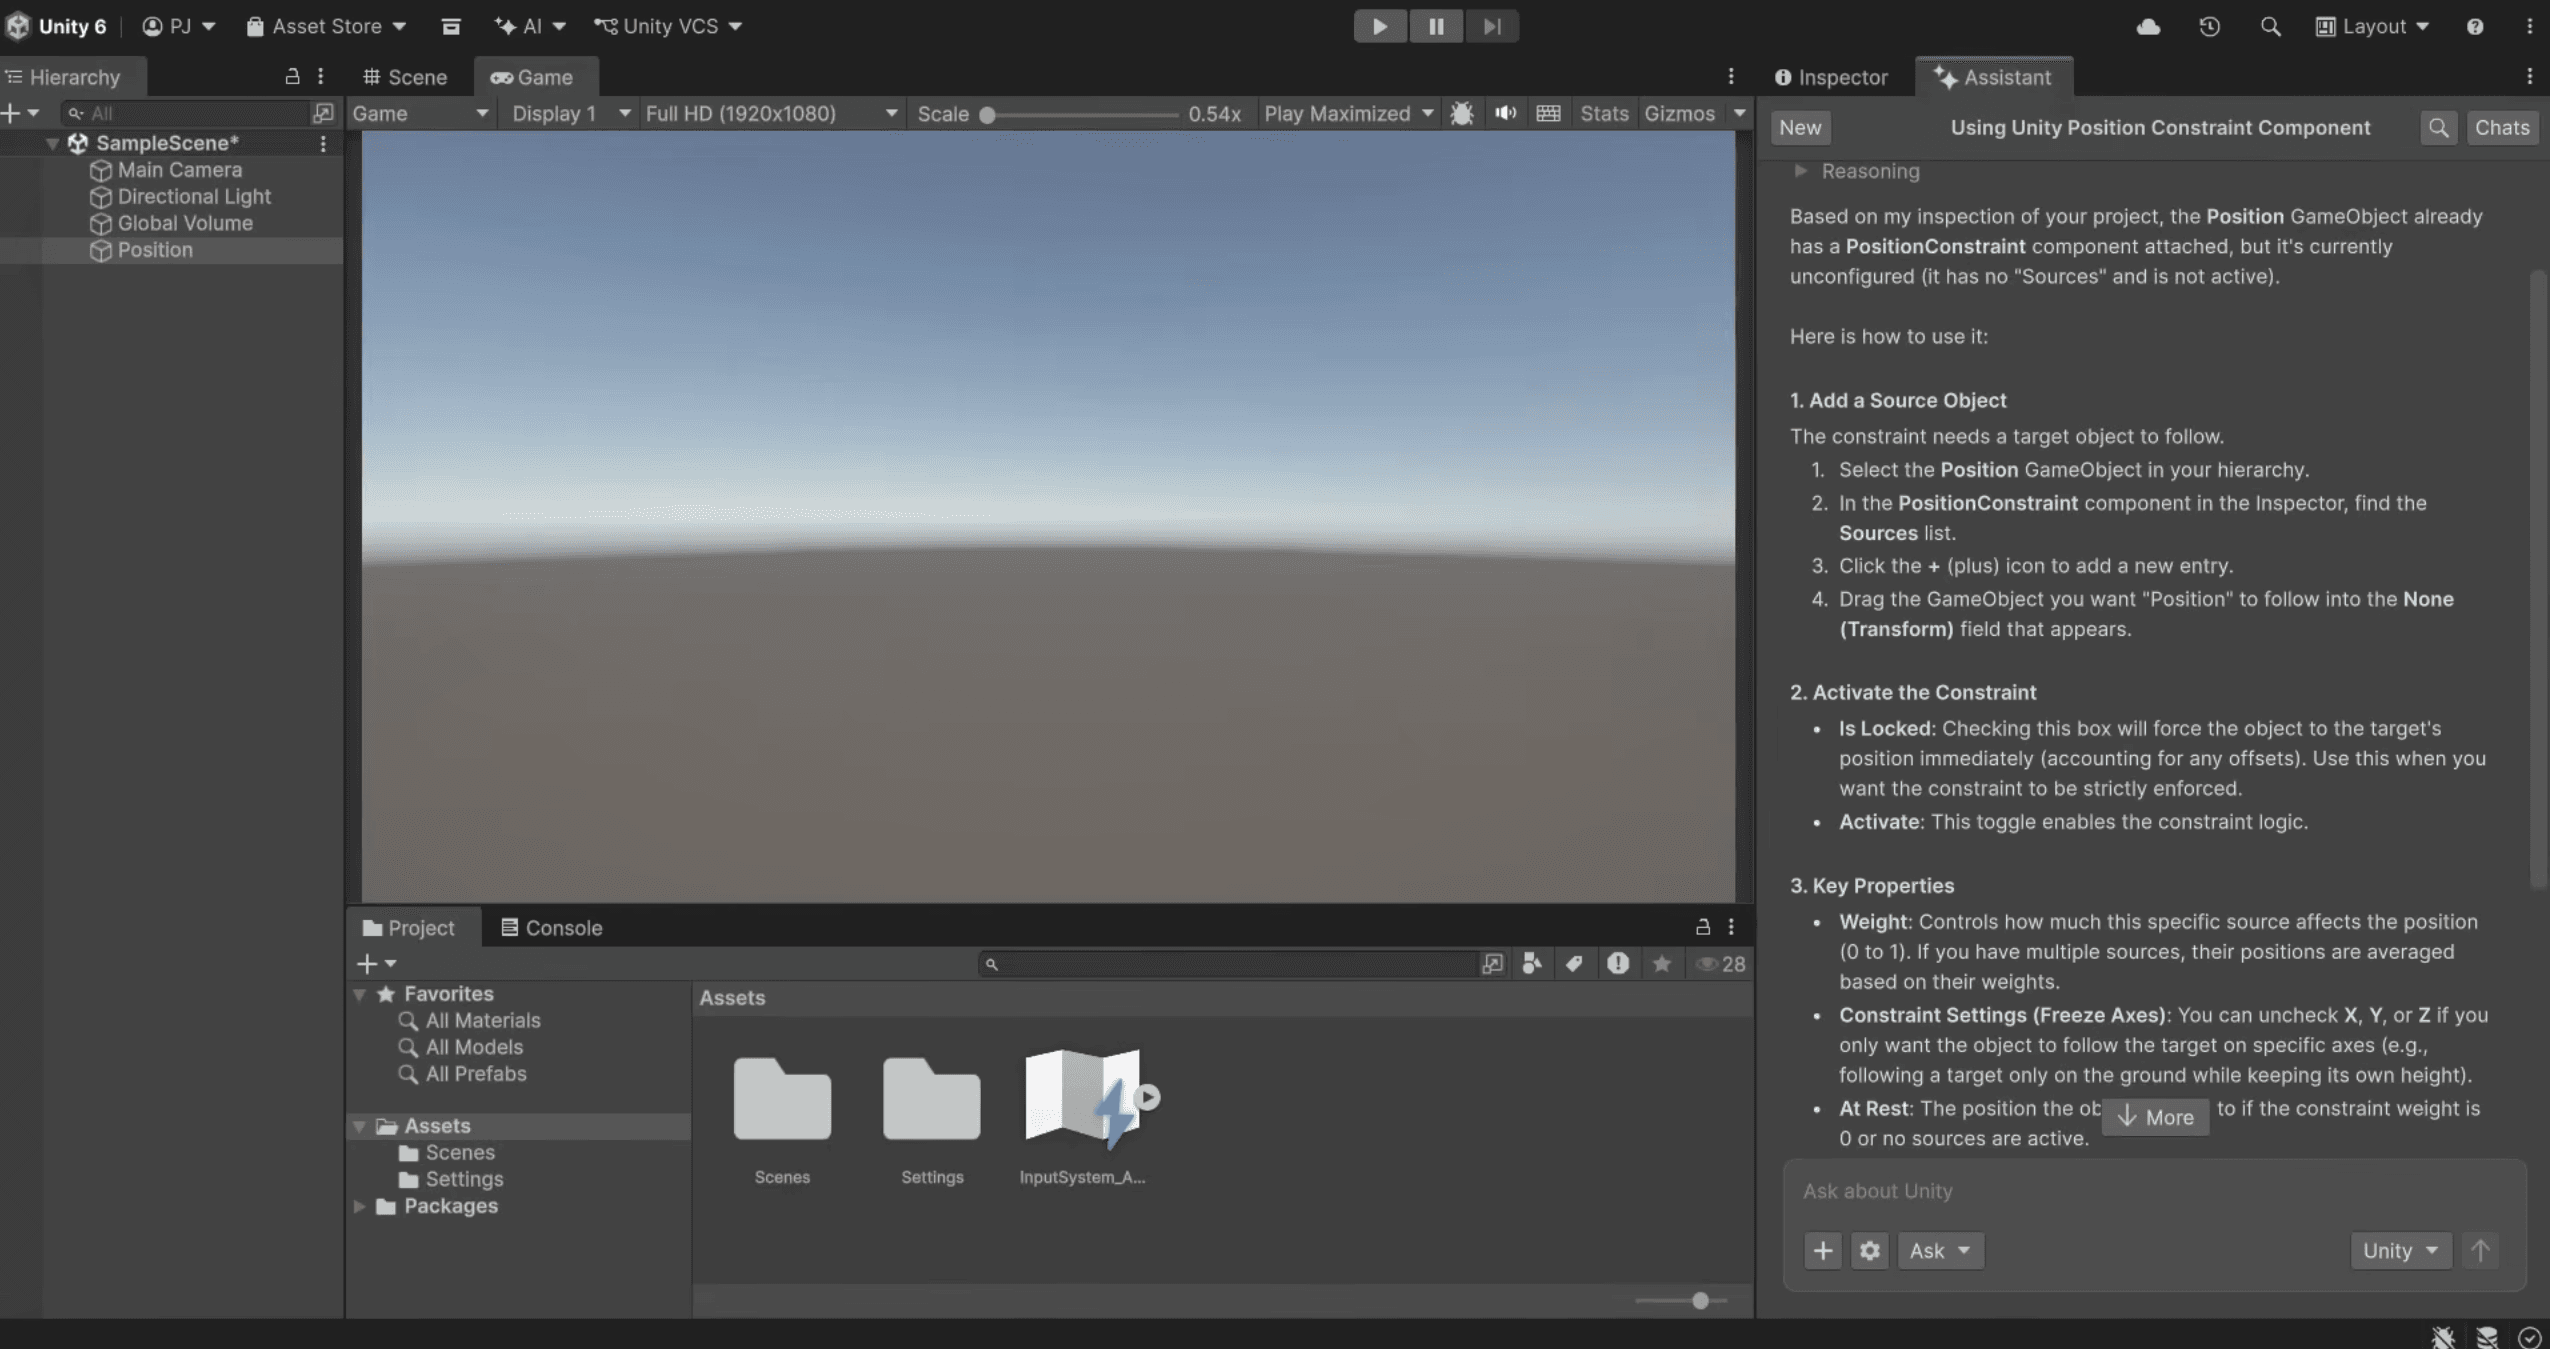Open Assistant settings gear icon
Image resolution: width=2550 pixels, height=1349 pixels.
(x=1869, y=1251)
